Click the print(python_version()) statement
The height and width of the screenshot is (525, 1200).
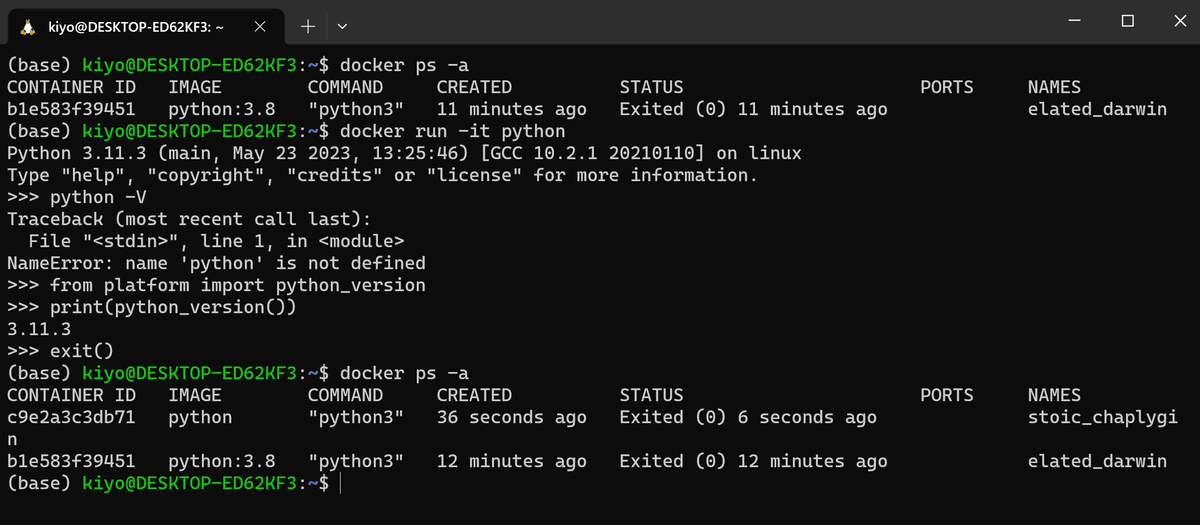click(x=173, y=308)
